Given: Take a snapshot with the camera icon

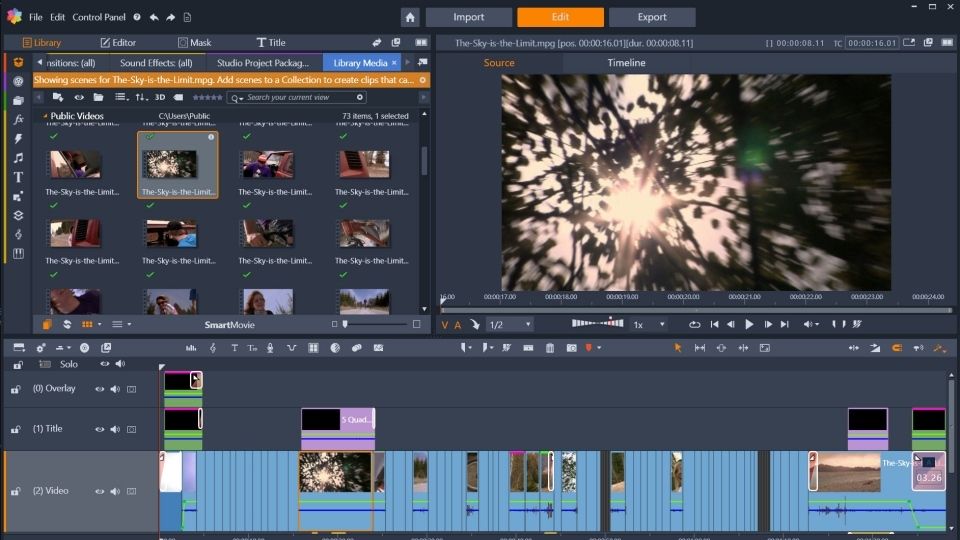Looking at the screenshot, I should coord(571,348).
